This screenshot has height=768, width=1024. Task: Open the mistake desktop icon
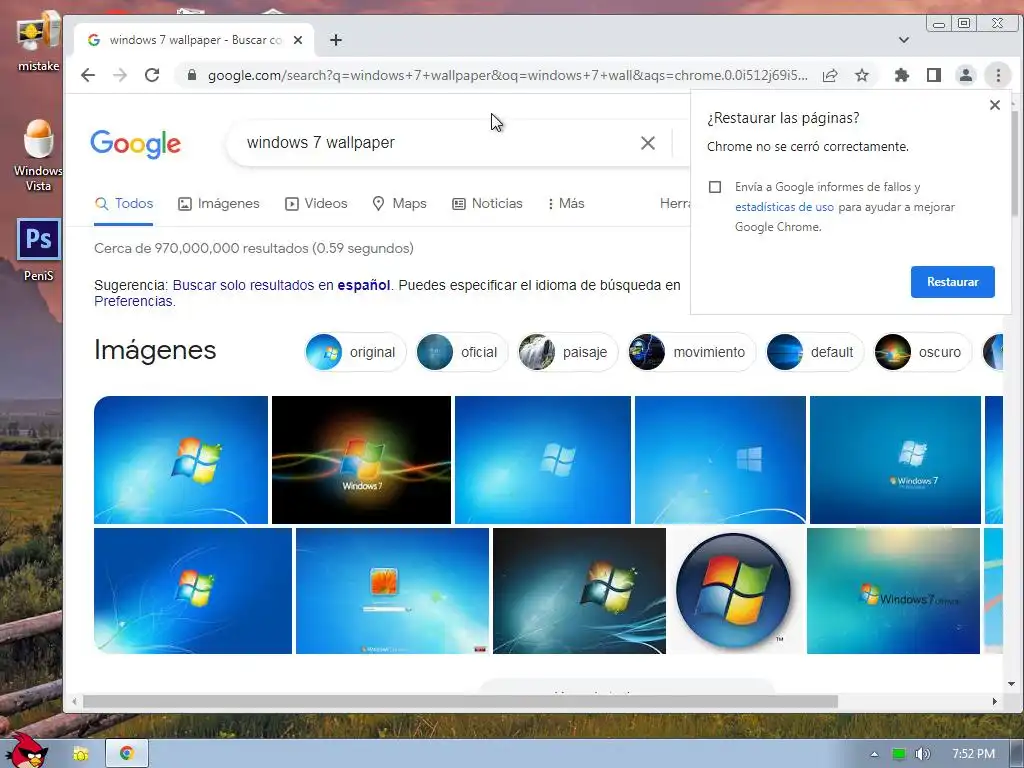point(39,40)
